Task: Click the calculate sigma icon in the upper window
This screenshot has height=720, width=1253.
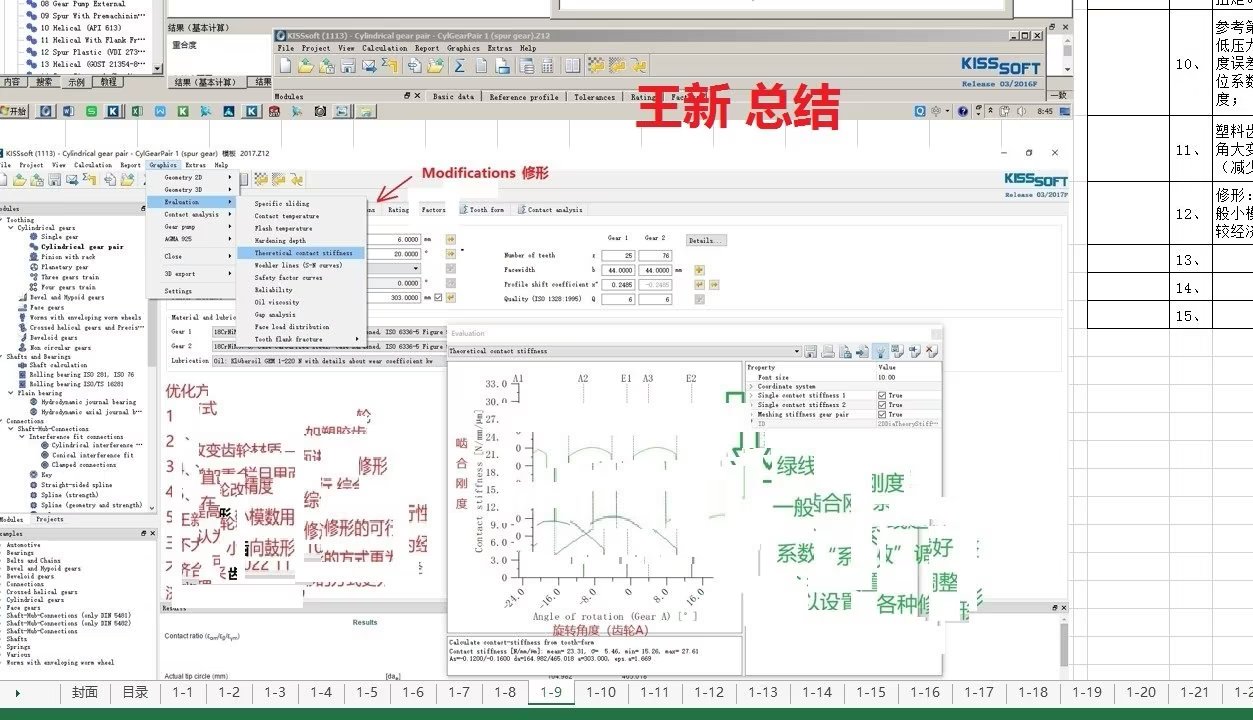Action: (459, 66)
